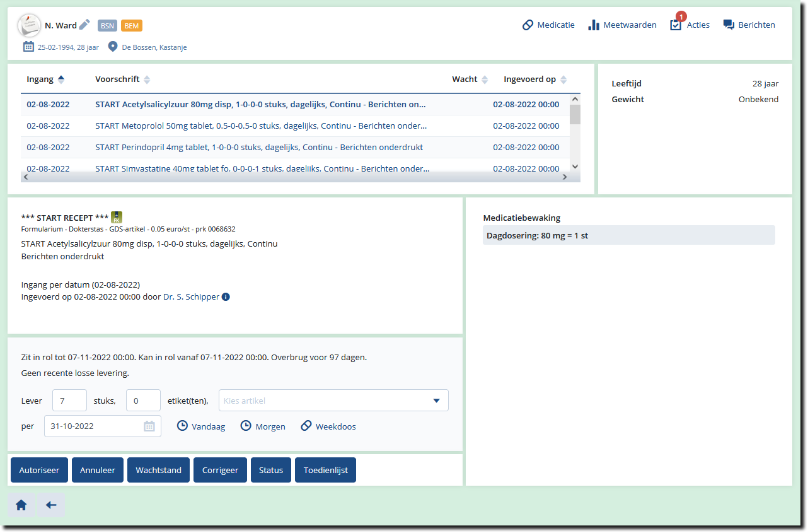Open calendar picker in date field
Screen dimensions: 807x532
(x=149, y=426)
